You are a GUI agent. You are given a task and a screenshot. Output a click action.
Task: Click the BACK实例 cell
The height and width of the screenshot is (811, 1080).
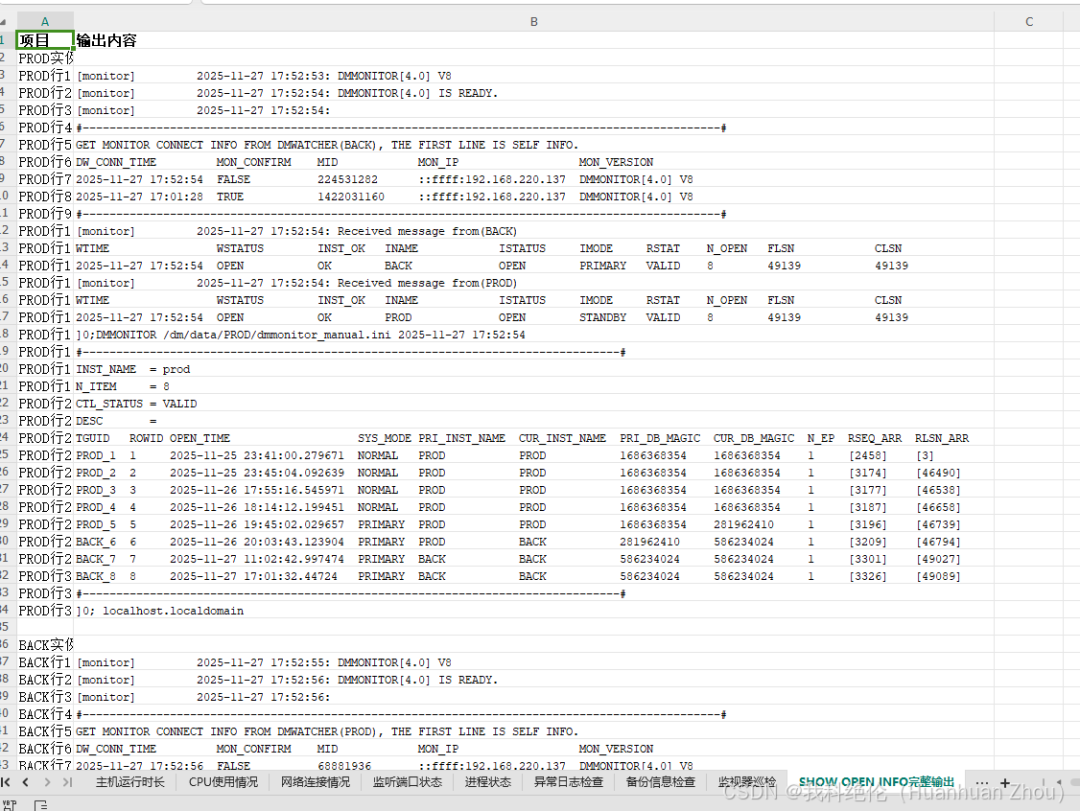tap(45, 645)
